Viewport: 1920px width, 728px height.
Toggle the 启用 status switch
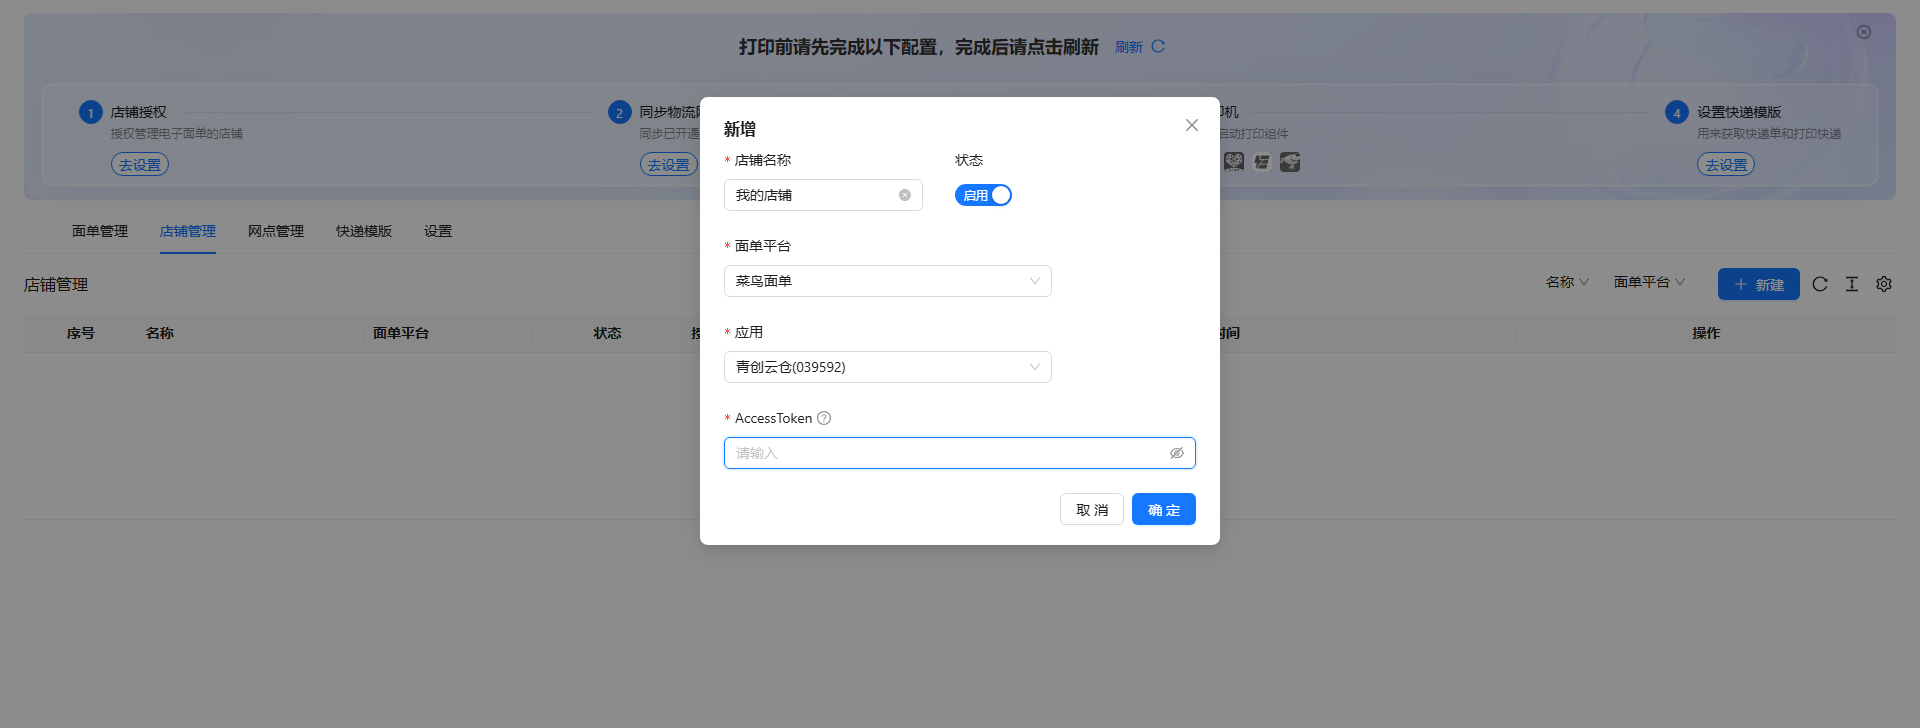coord(983,195)
